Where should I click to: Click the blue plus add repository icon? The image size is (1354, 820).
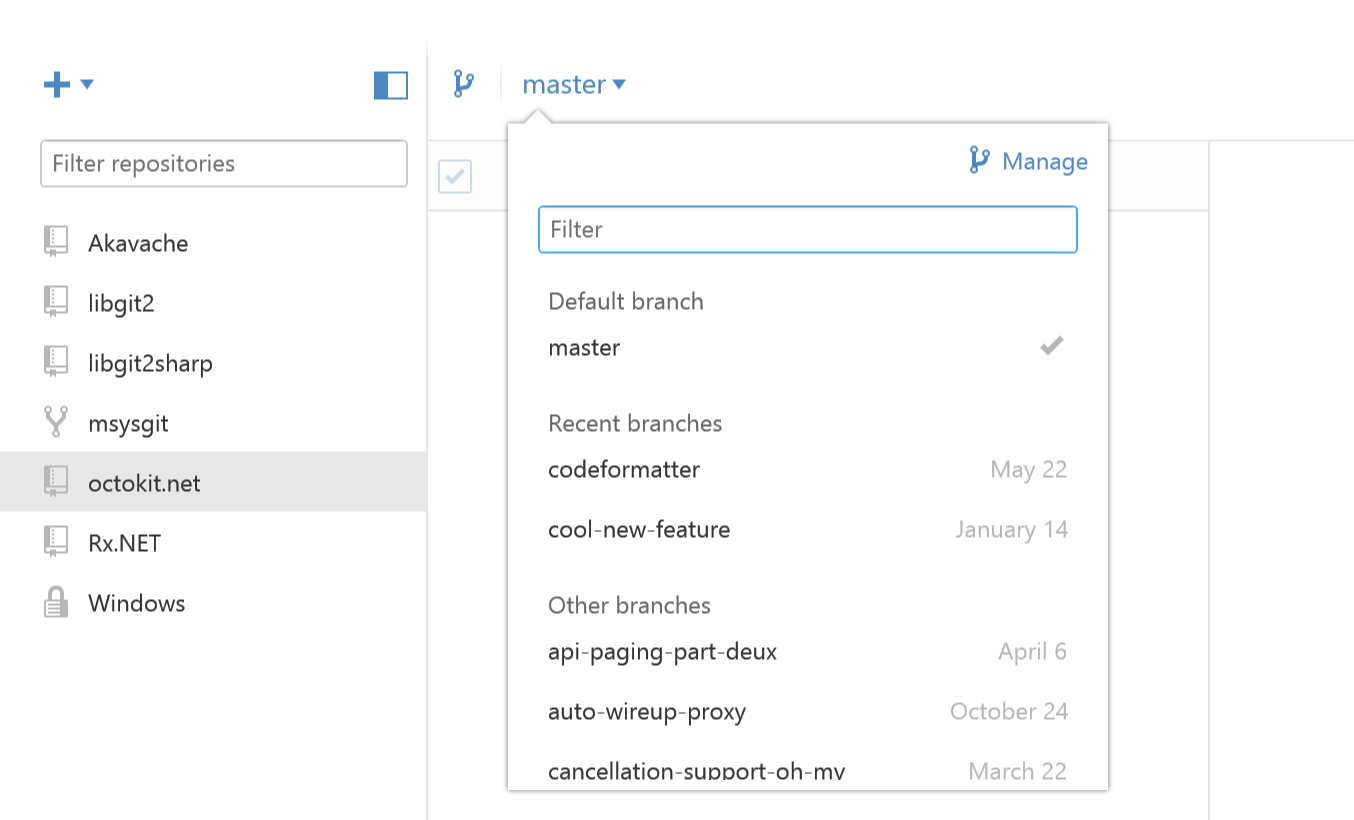tap(56, 85)
